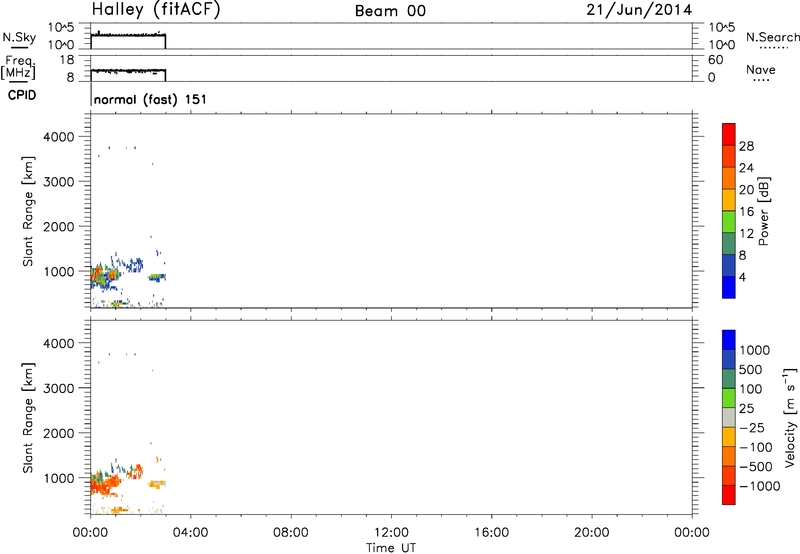
Task: Click the 'Velocity [m s⁻¹]' colorbar title
Action: point(790,417)
